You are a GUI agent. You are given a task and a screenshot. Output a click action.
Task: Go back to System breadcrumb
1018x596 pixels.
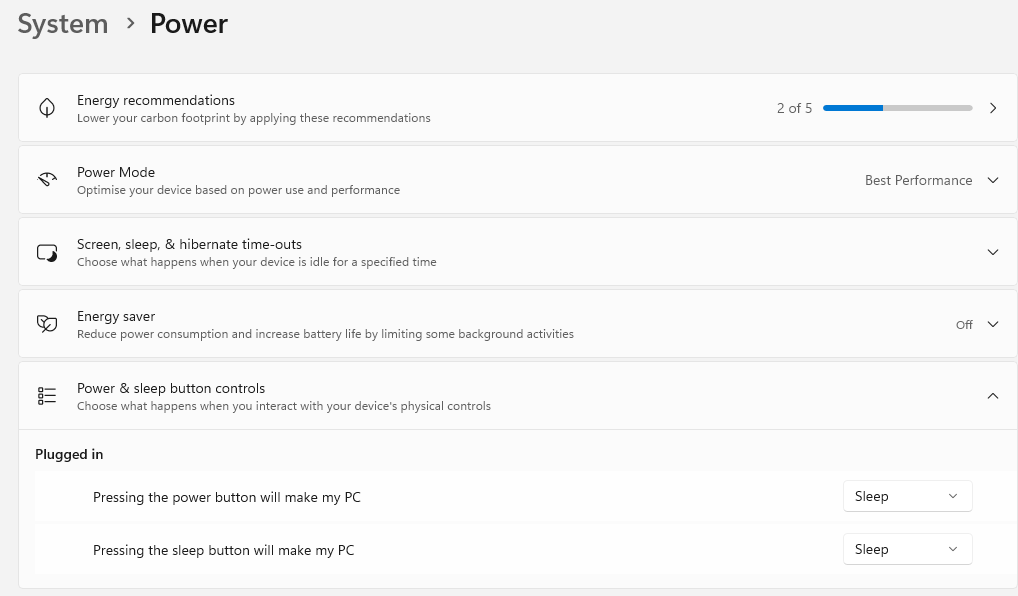click(63, 24)
